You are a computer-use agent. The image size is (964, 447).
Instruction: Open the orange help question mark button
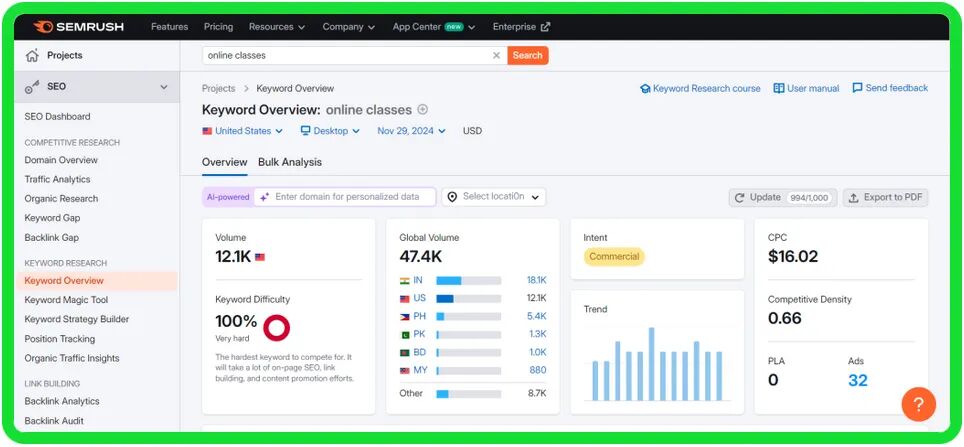point(918,404)
